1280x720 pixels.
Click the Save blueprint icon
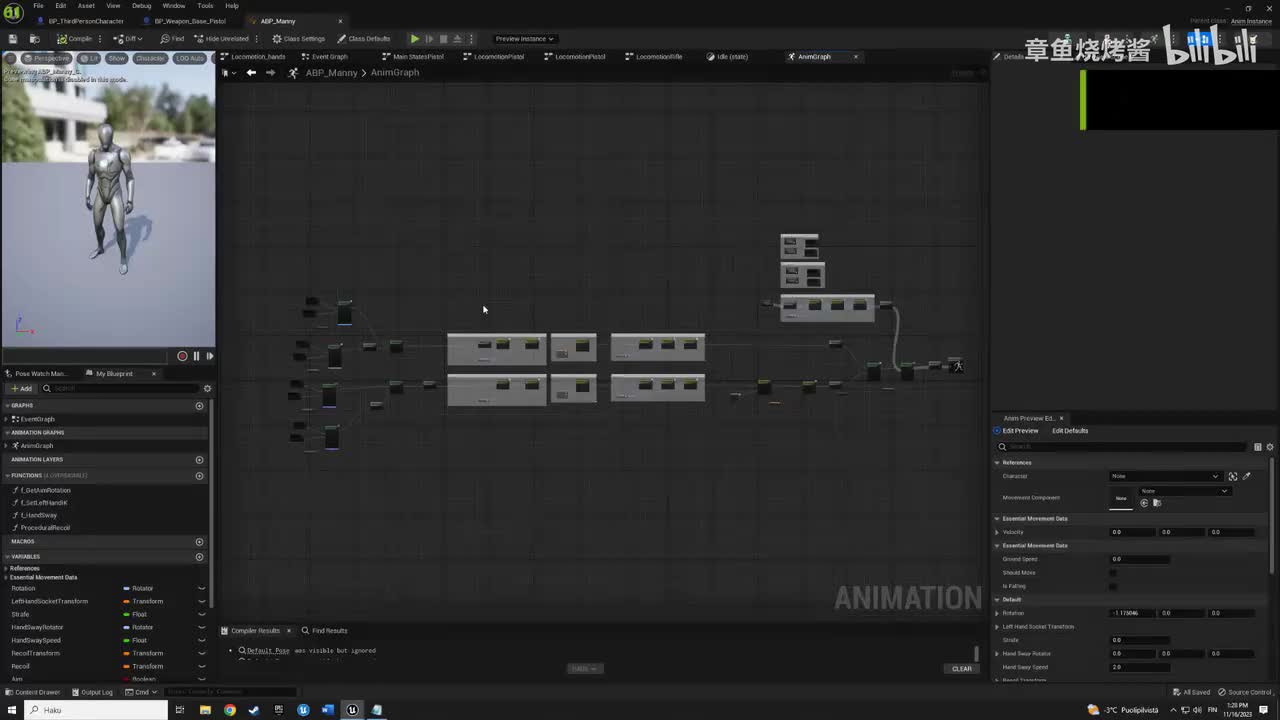(x=13, y=39)
